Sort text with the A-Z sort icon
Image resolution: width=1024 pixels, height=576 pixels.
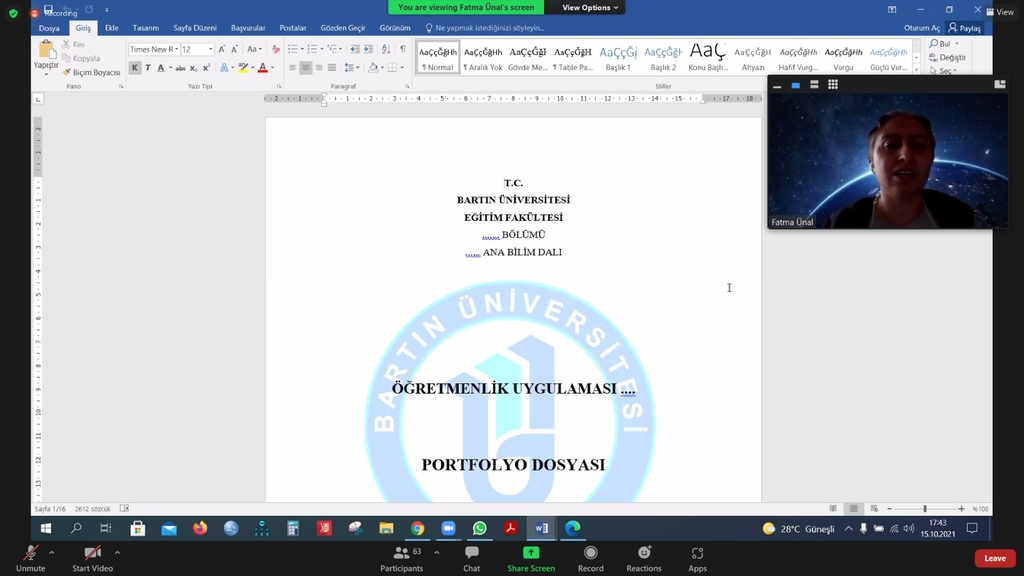(x=386, y=50)
